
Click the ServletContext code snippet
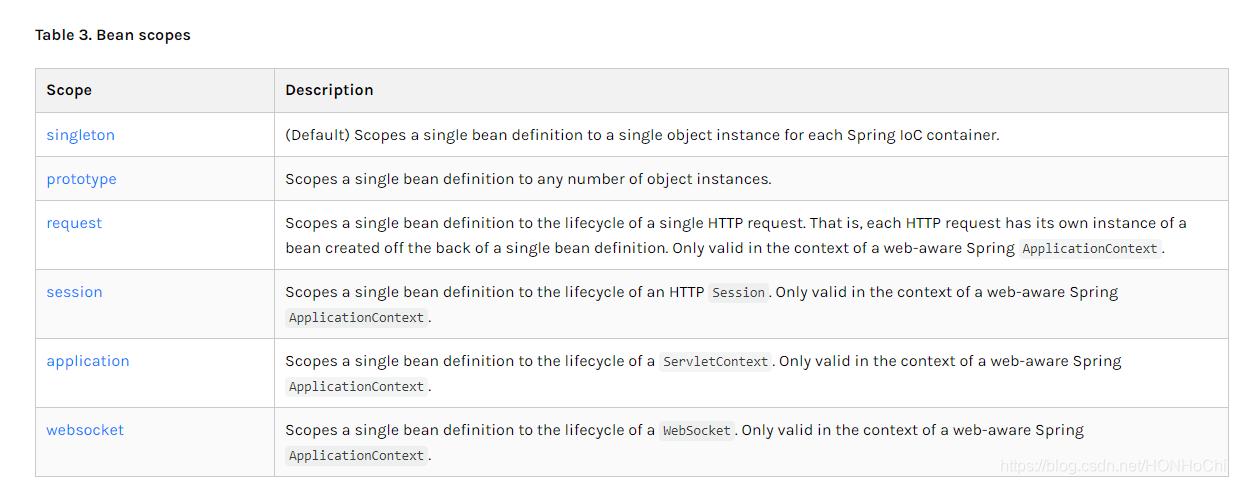[716, 362]
